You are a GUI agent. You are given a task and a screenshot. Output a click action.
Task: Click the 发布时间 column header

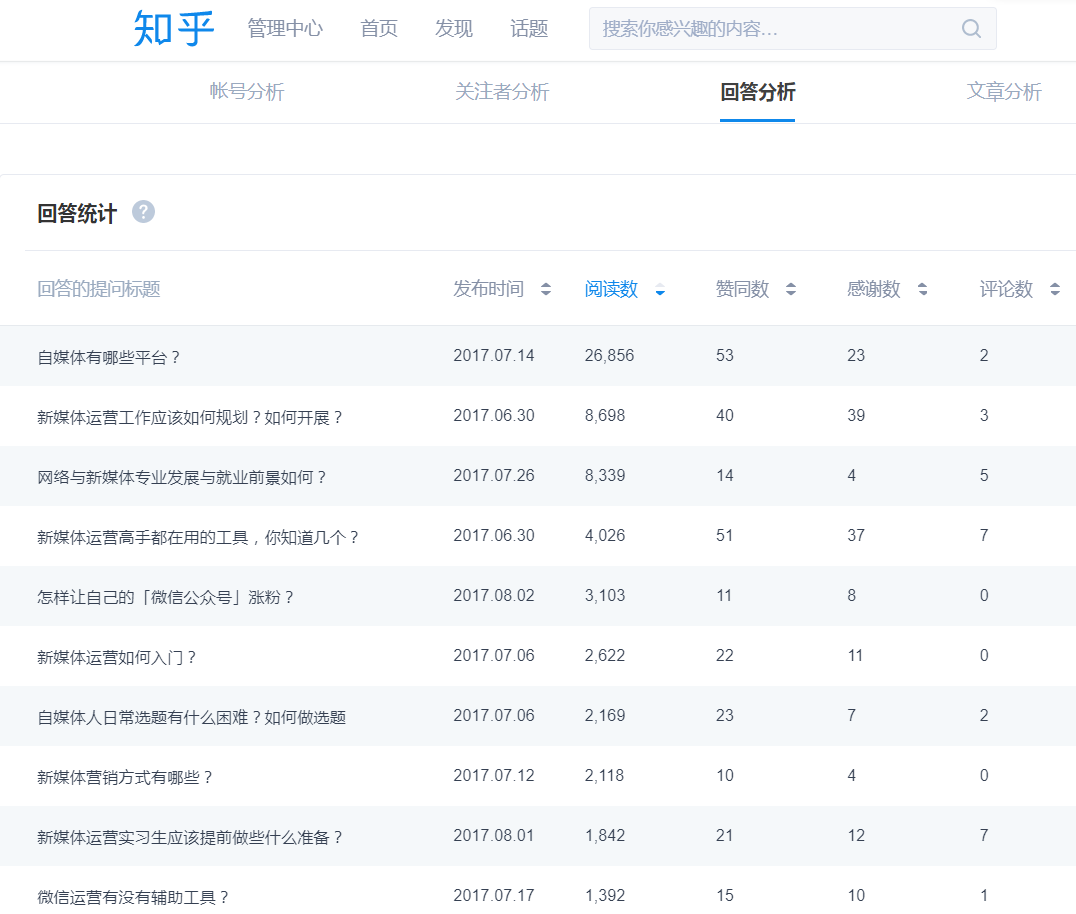point(489,289)
